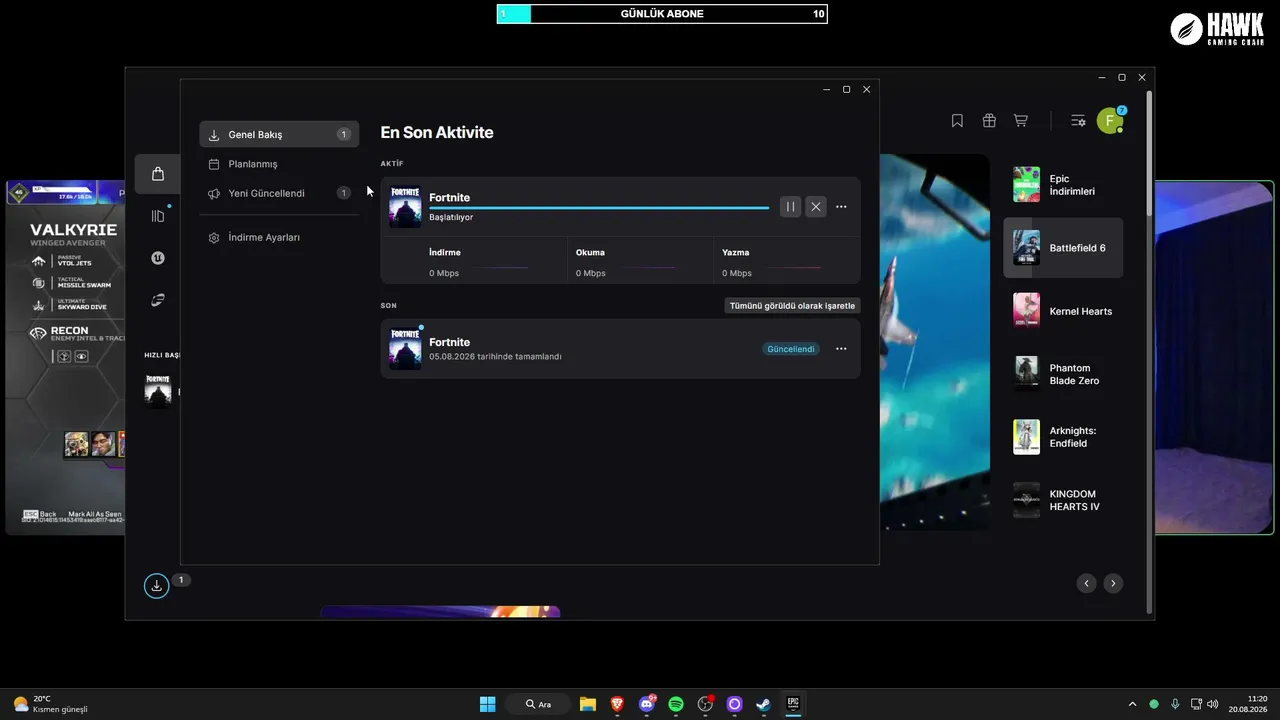Open Epic İndirimleri in store carousel list

[x=1063, y=185]
